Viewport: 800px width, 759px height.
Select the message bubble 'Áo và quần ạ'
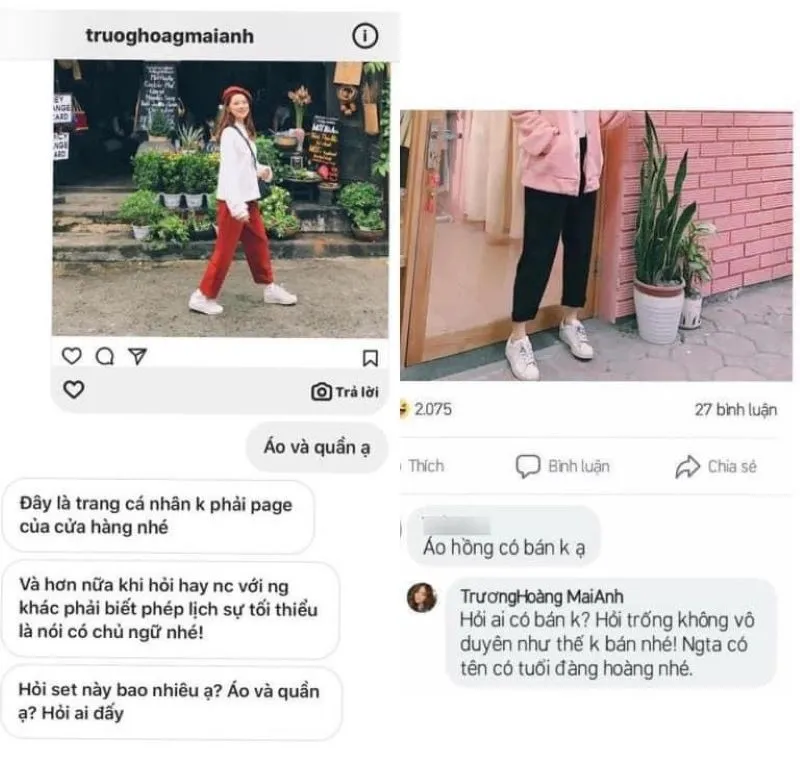click(317, 447)
